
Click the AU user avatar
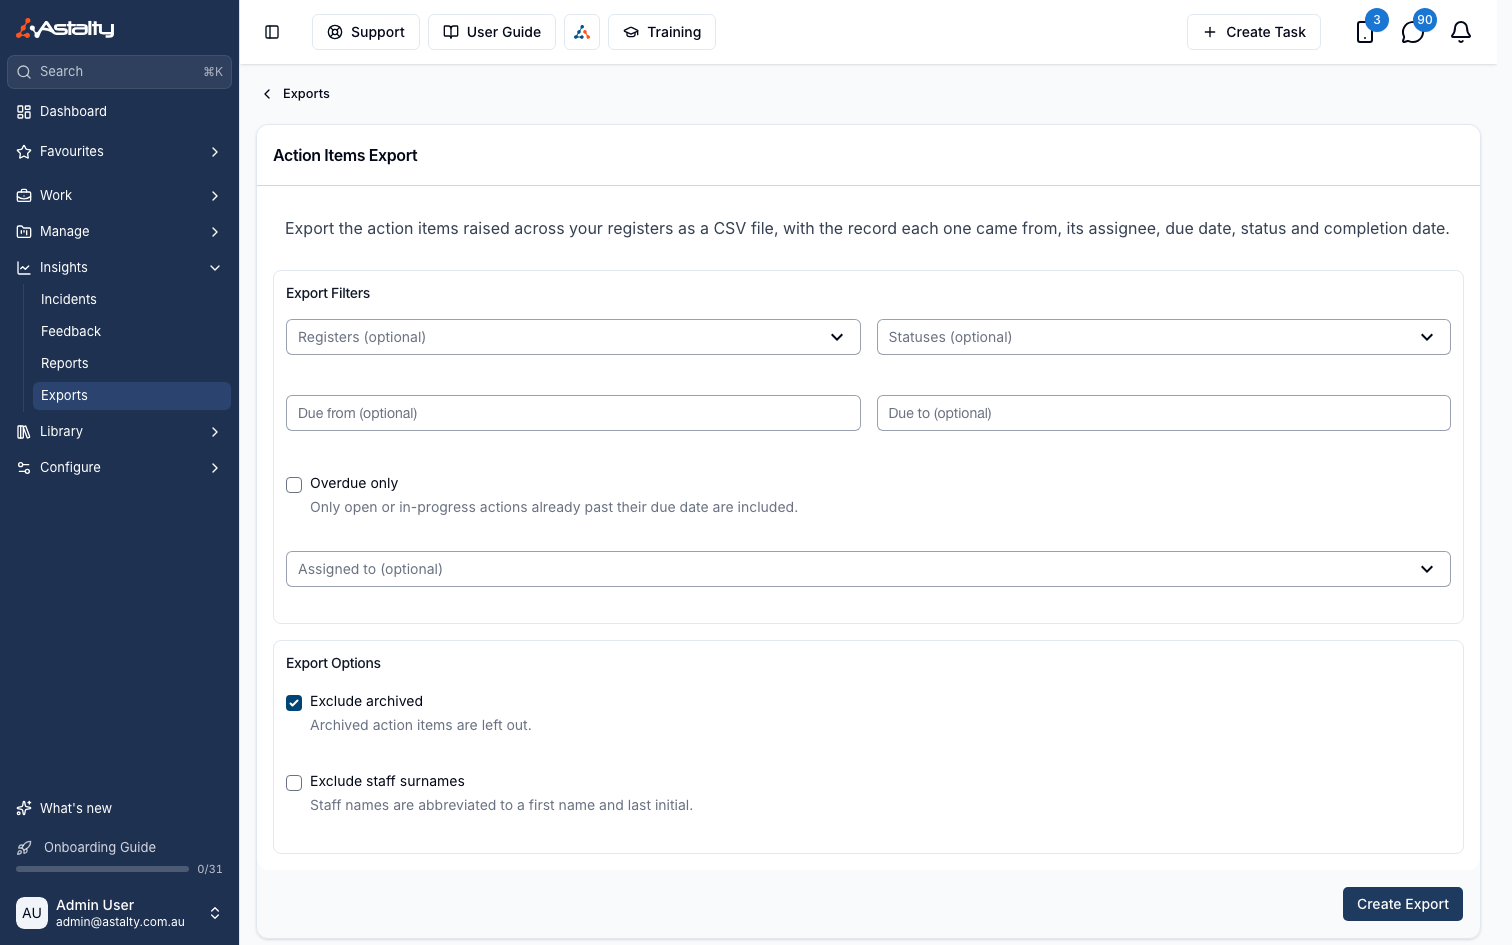tap(32, 913)
